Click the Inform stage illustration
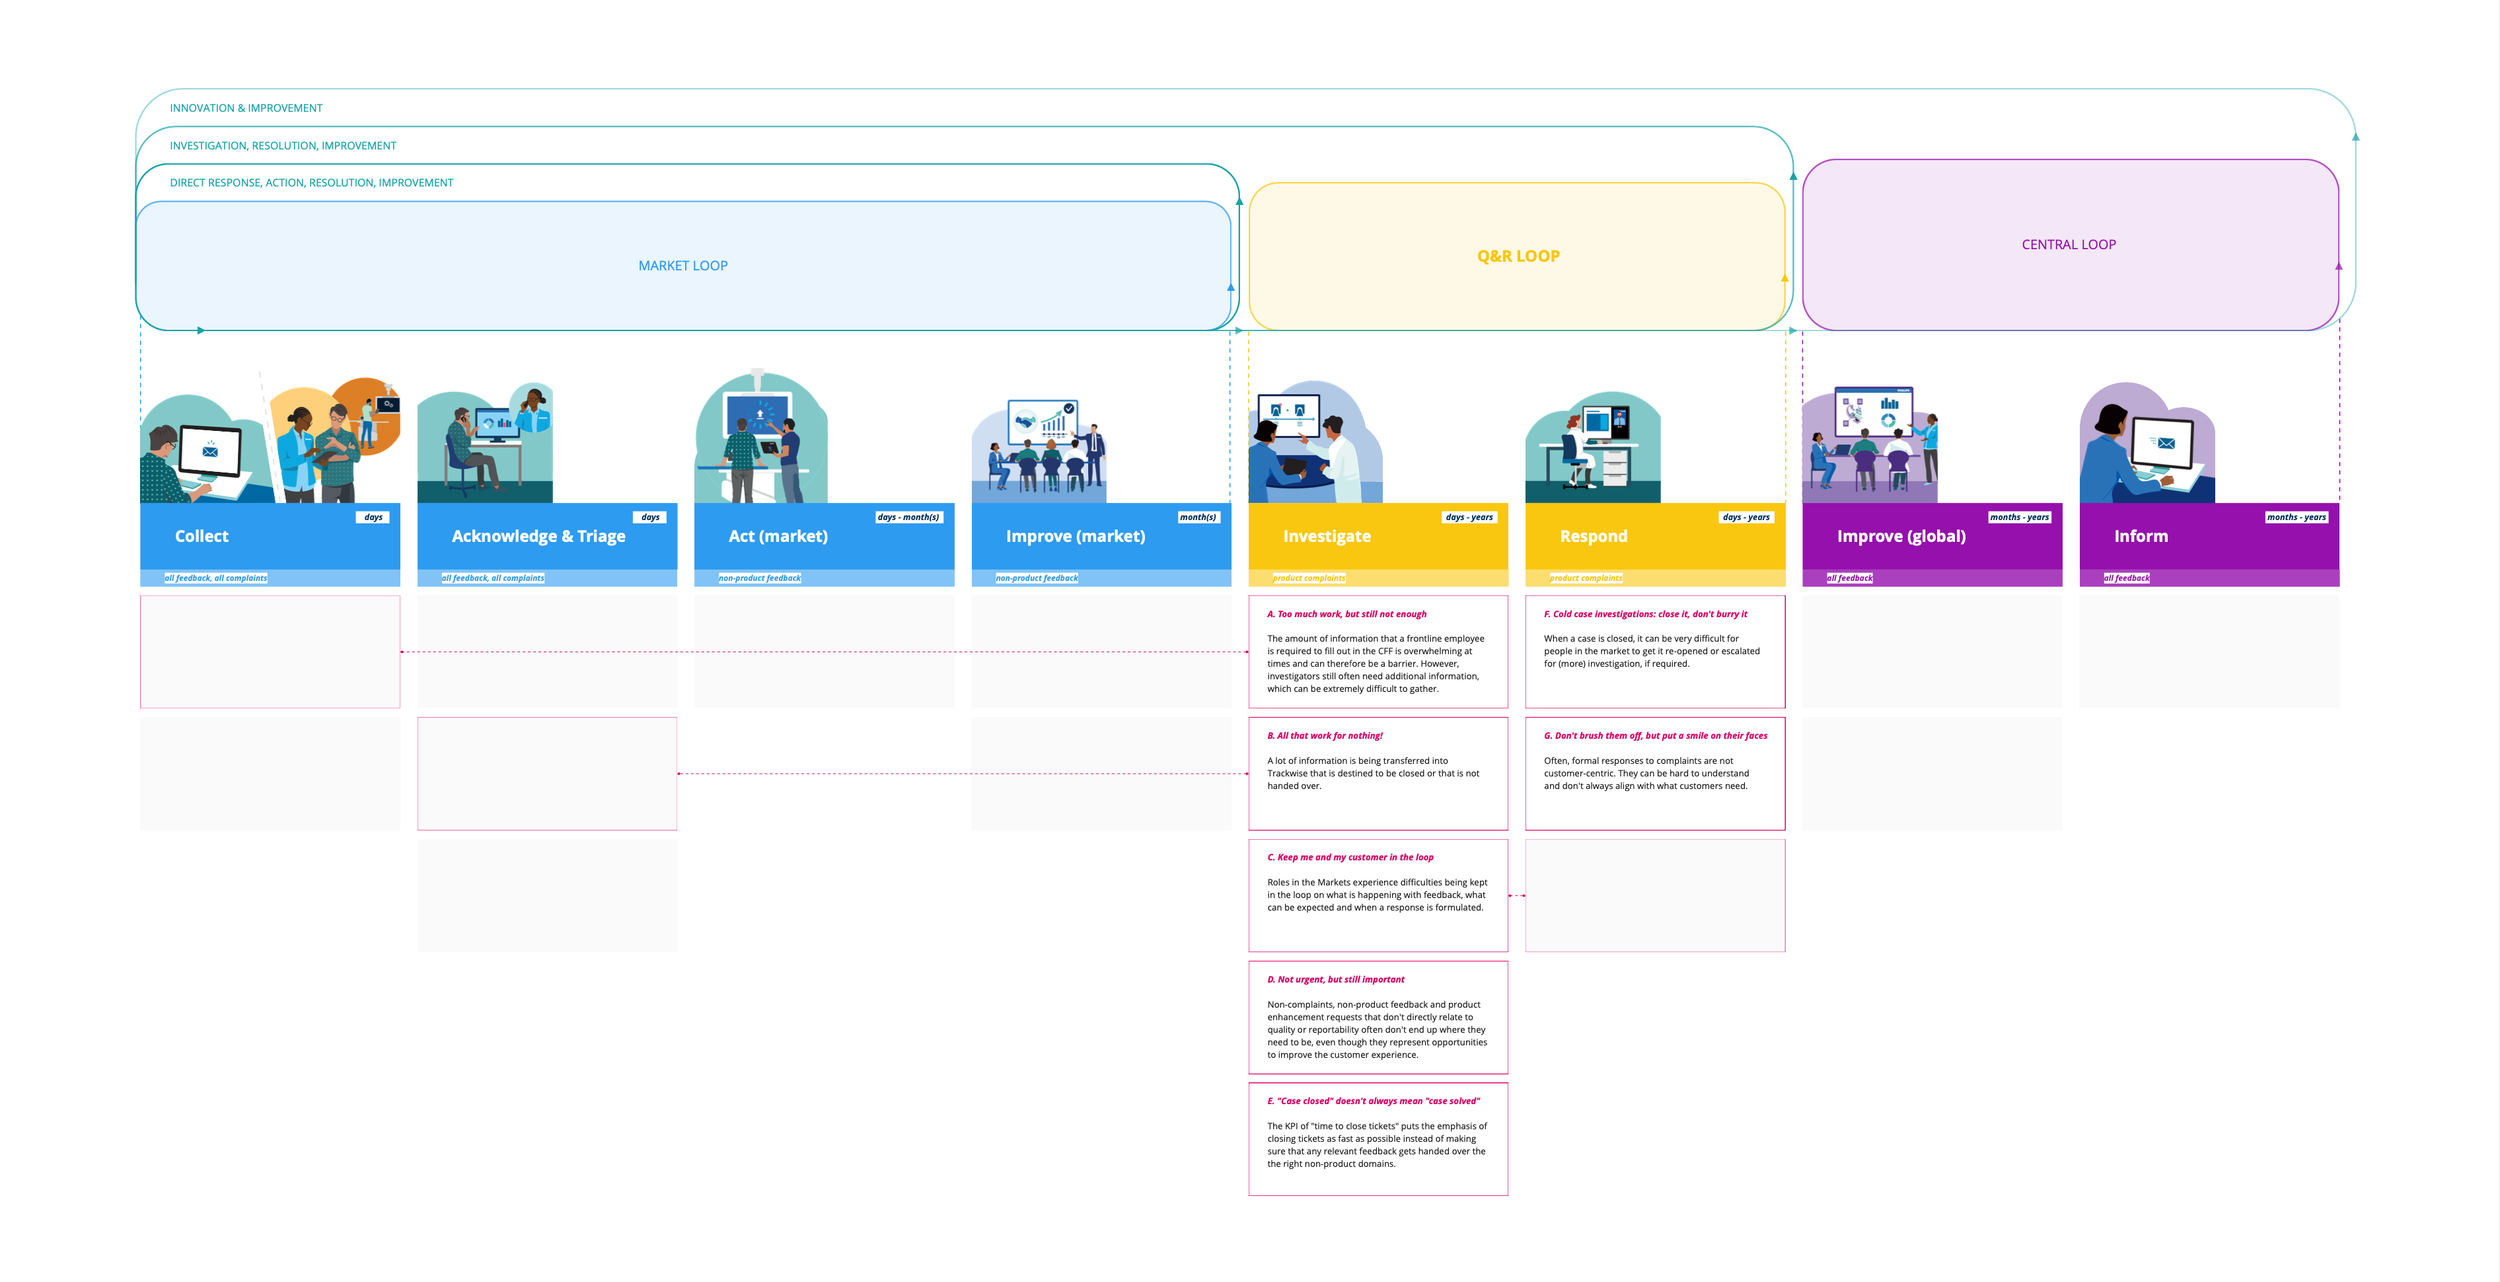 tap(2147, 445)
